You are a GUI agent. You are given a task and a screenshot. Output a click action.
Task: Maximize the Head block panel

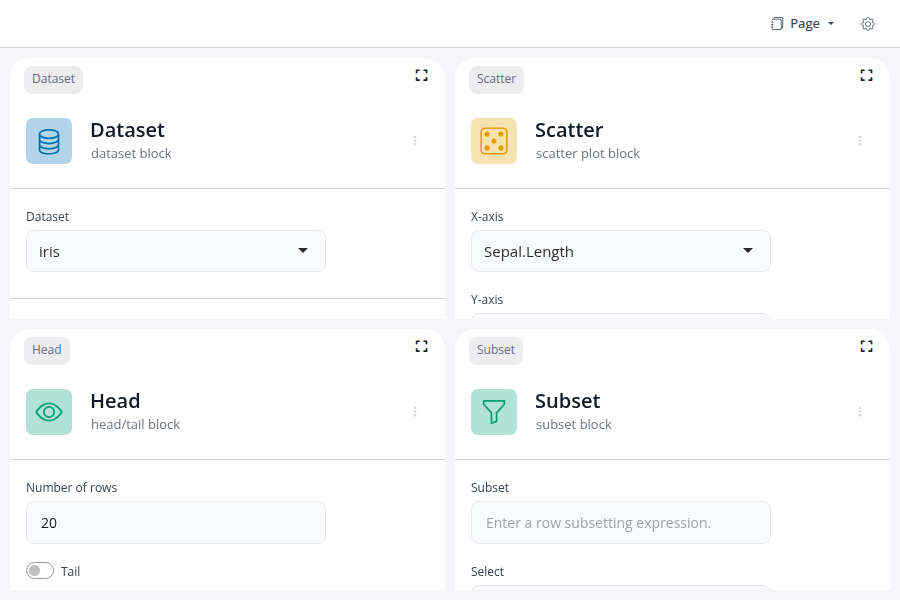coord(421,346)
